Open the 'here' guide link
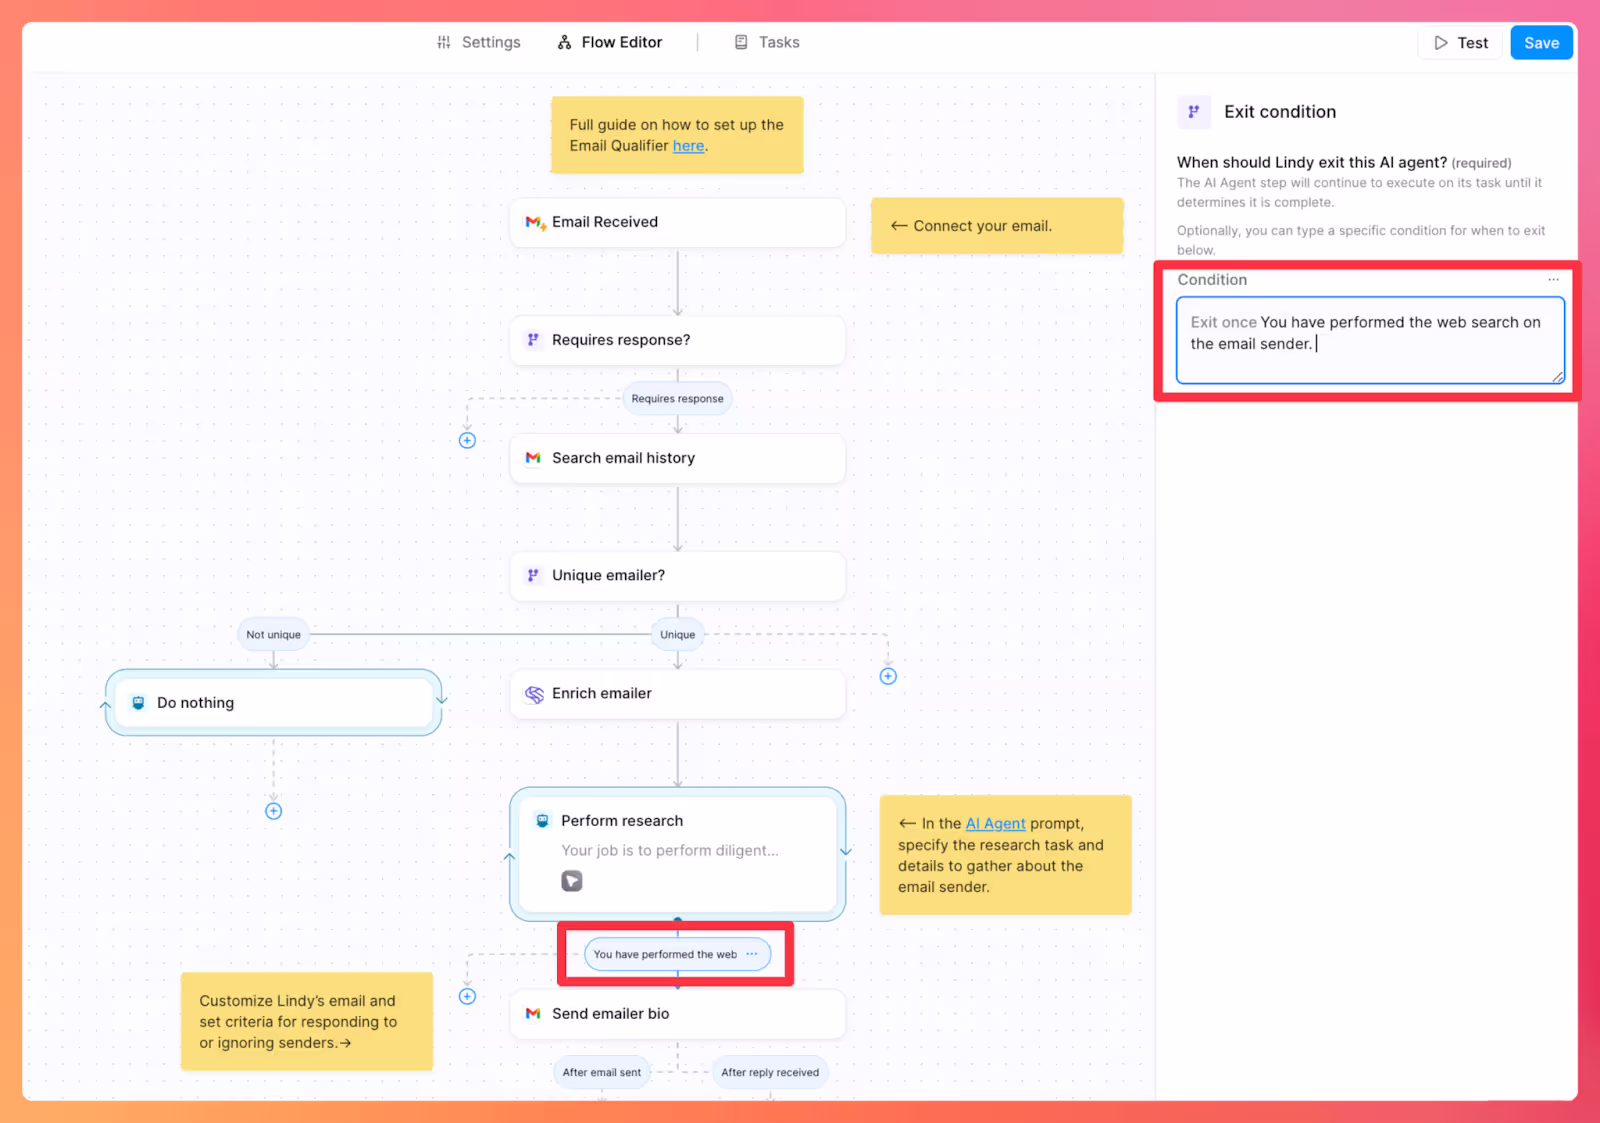 tap(688, 146)
